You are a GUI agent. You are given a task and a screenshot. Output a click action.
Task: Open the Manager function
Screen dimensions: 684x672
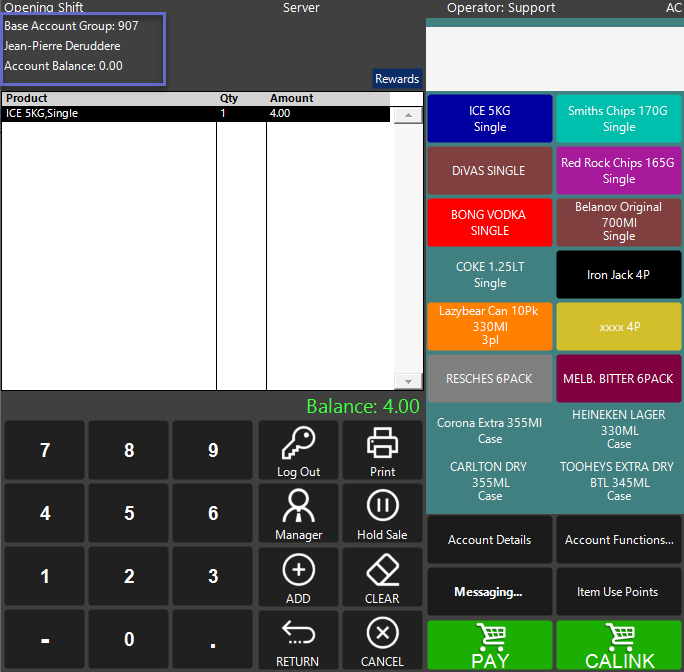point(298,513)
